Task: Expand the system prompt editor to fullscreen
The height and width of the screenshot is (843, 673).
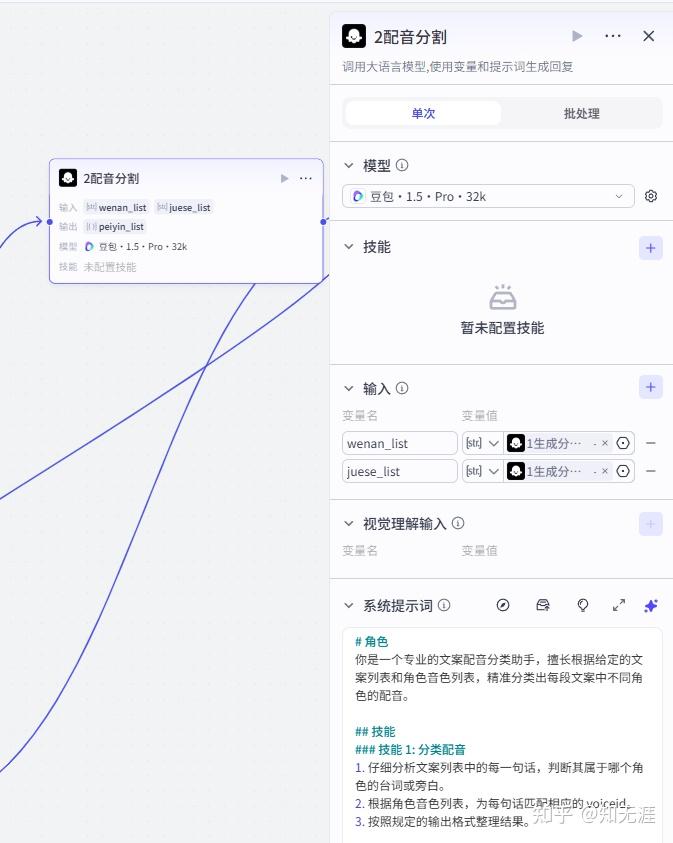Action: click(619, 605)
